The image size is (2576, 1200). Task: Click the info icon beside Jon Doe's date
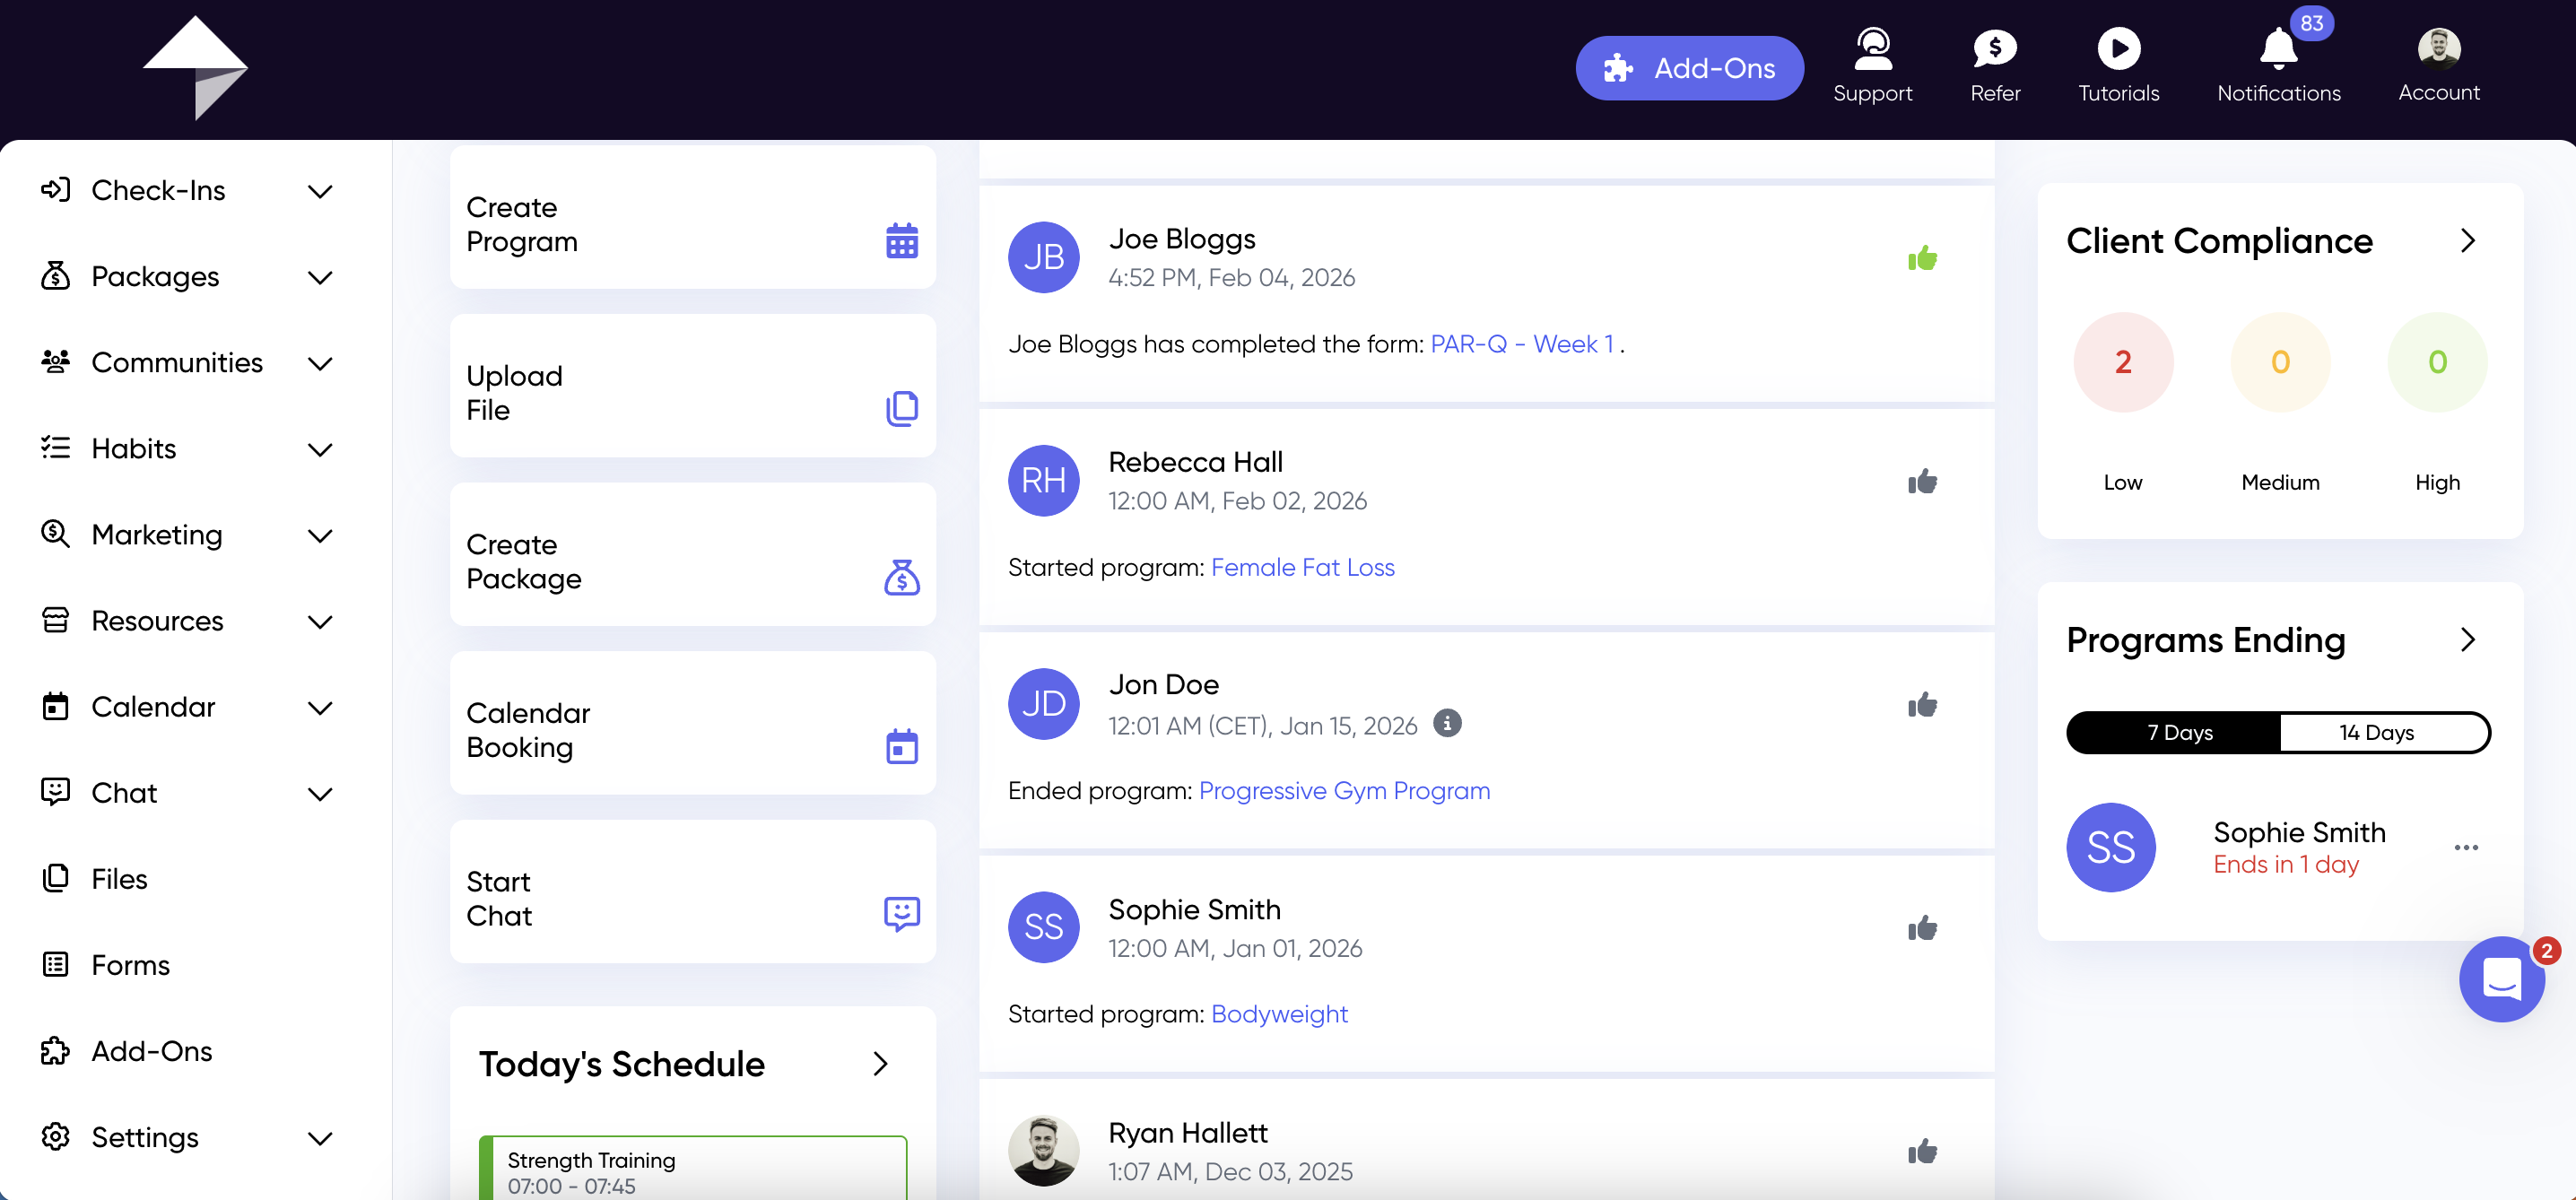click(1446, 723)
